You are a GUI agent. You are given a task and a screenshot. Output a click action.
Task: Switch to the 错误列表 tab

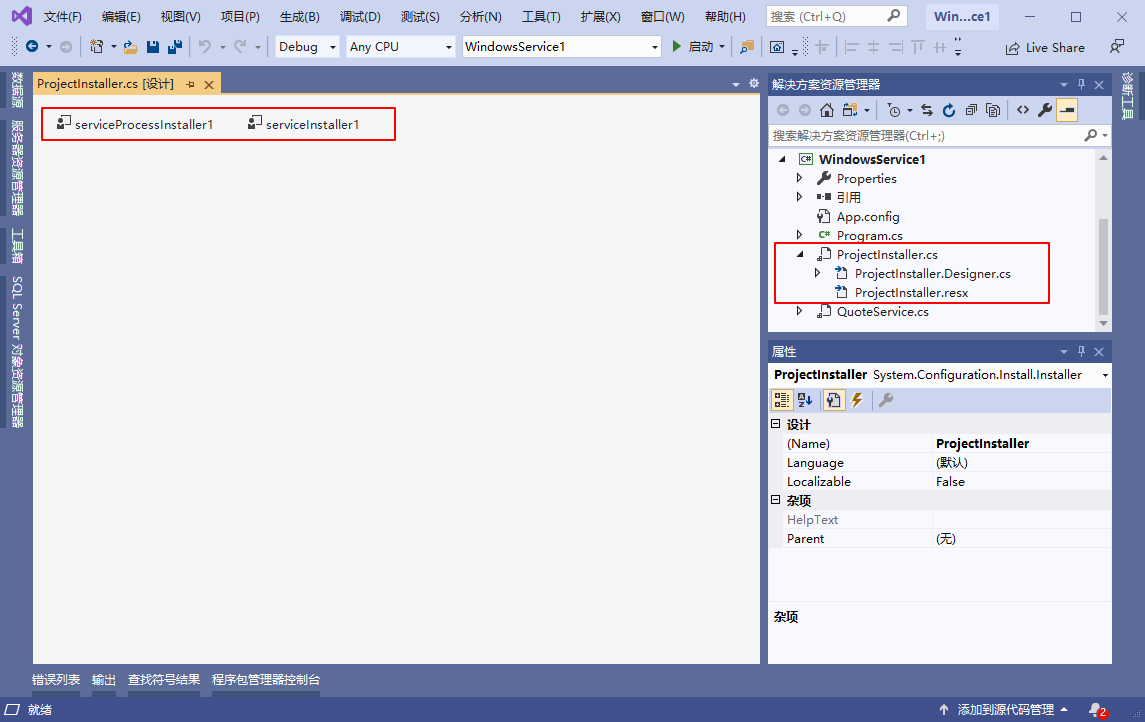point(56,680)
